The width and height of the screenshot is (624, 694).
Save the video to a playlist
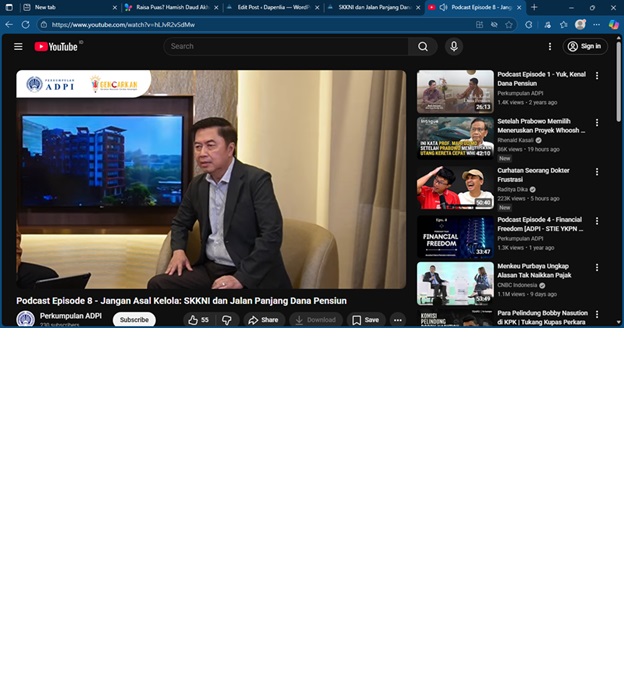[x=365, y=320]
